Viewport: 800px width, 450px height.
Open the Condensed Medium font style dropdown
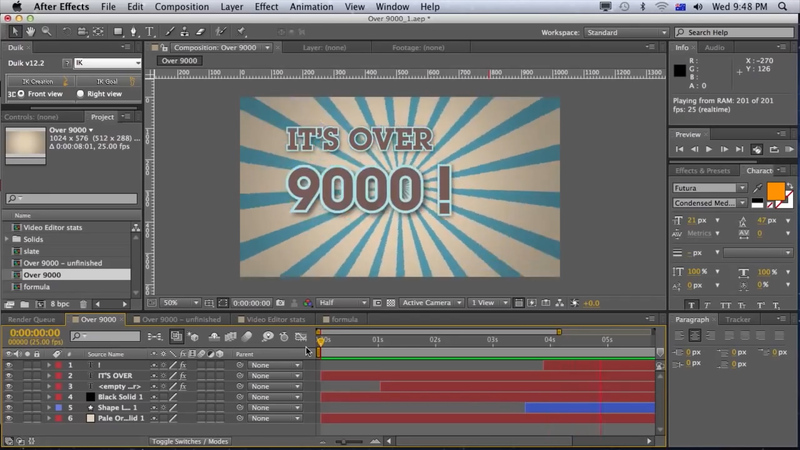click(x=709, y=203)
